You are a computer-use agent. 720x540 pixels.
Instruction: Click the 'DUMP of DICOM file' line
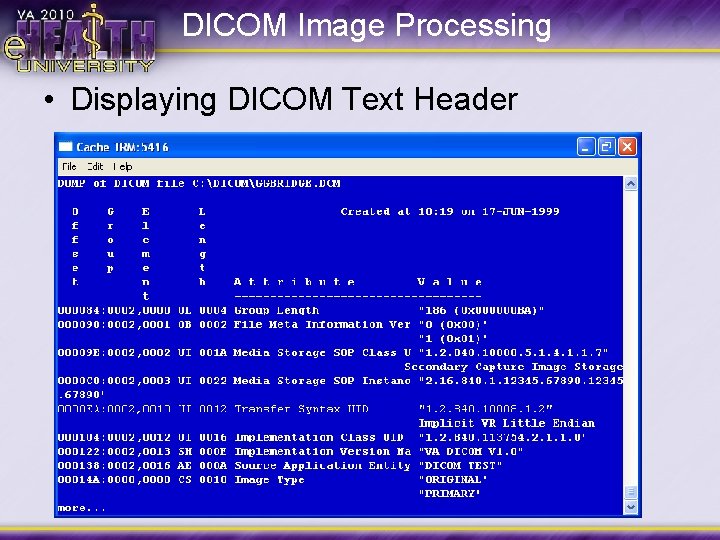pyautogui.click(x=199, y=184)
